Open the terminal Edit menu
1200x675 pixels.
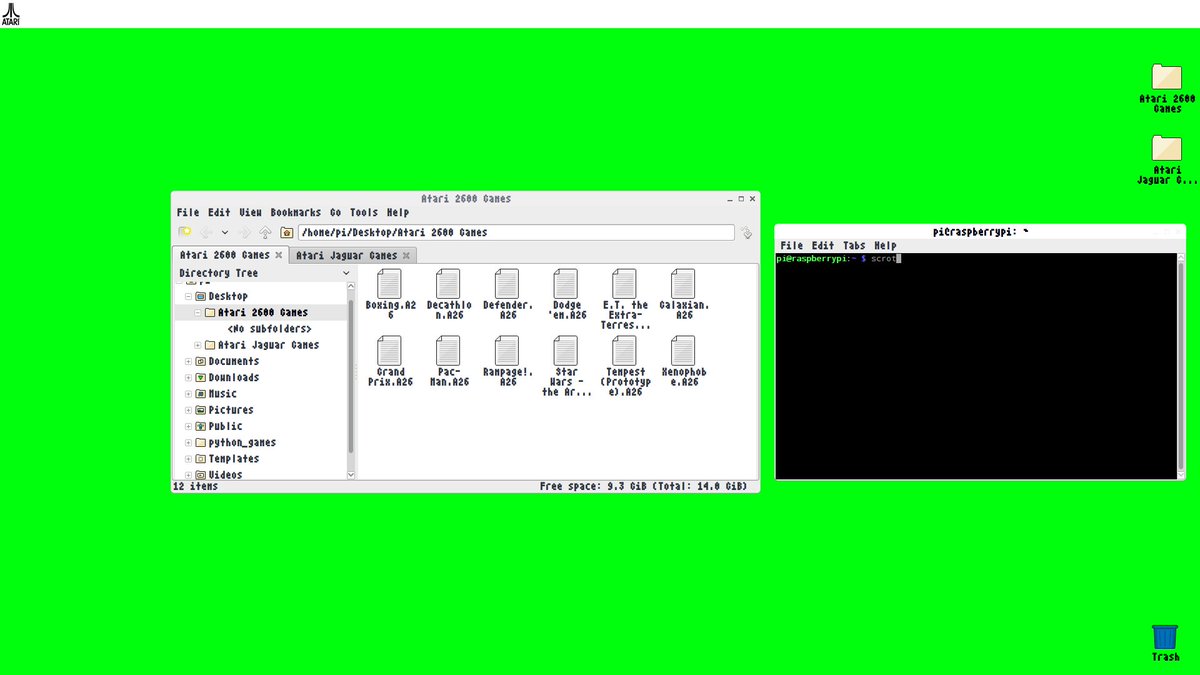[823, 245]
